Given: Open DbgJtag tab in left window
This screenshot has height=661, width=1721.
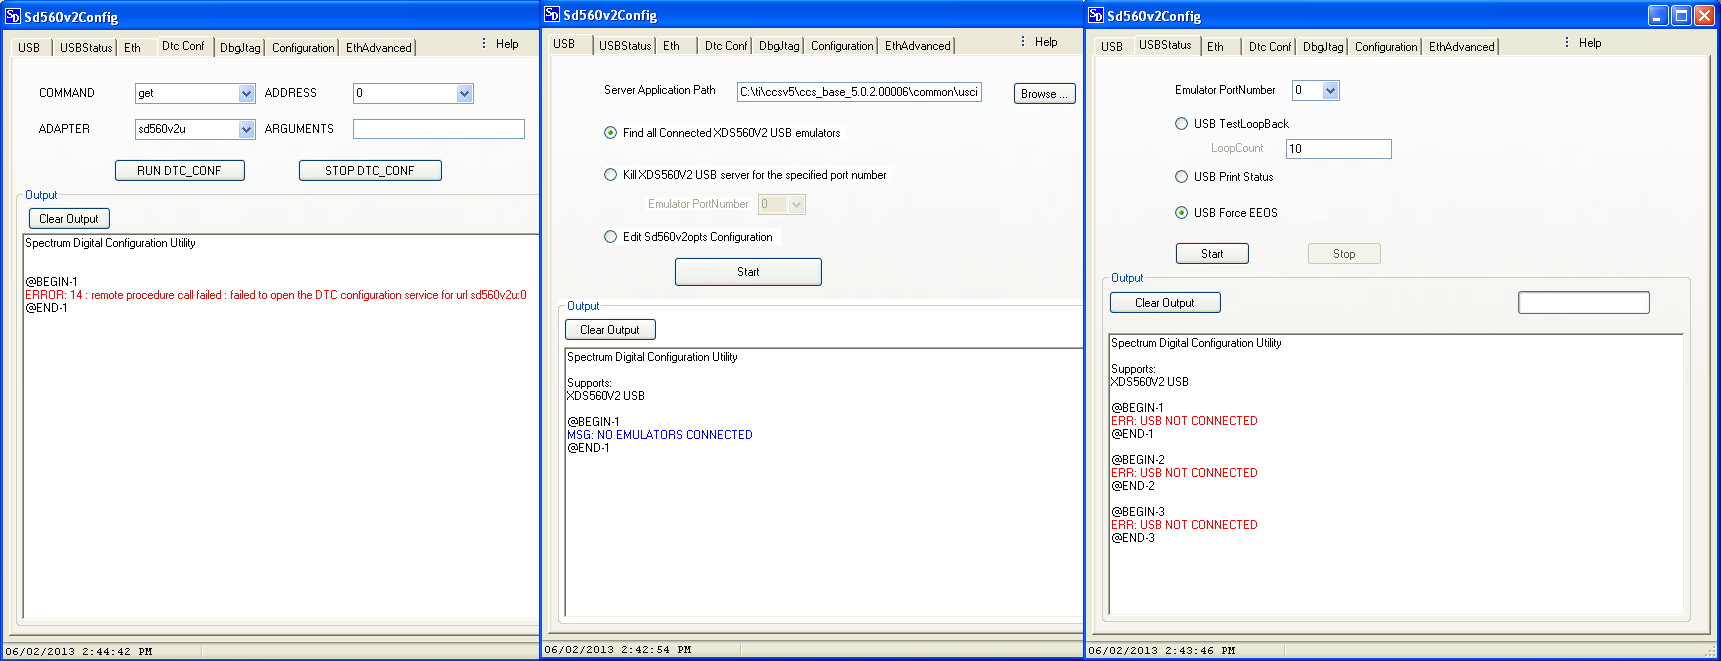Looking at the screenshot, I should click(x=240, y=48).
